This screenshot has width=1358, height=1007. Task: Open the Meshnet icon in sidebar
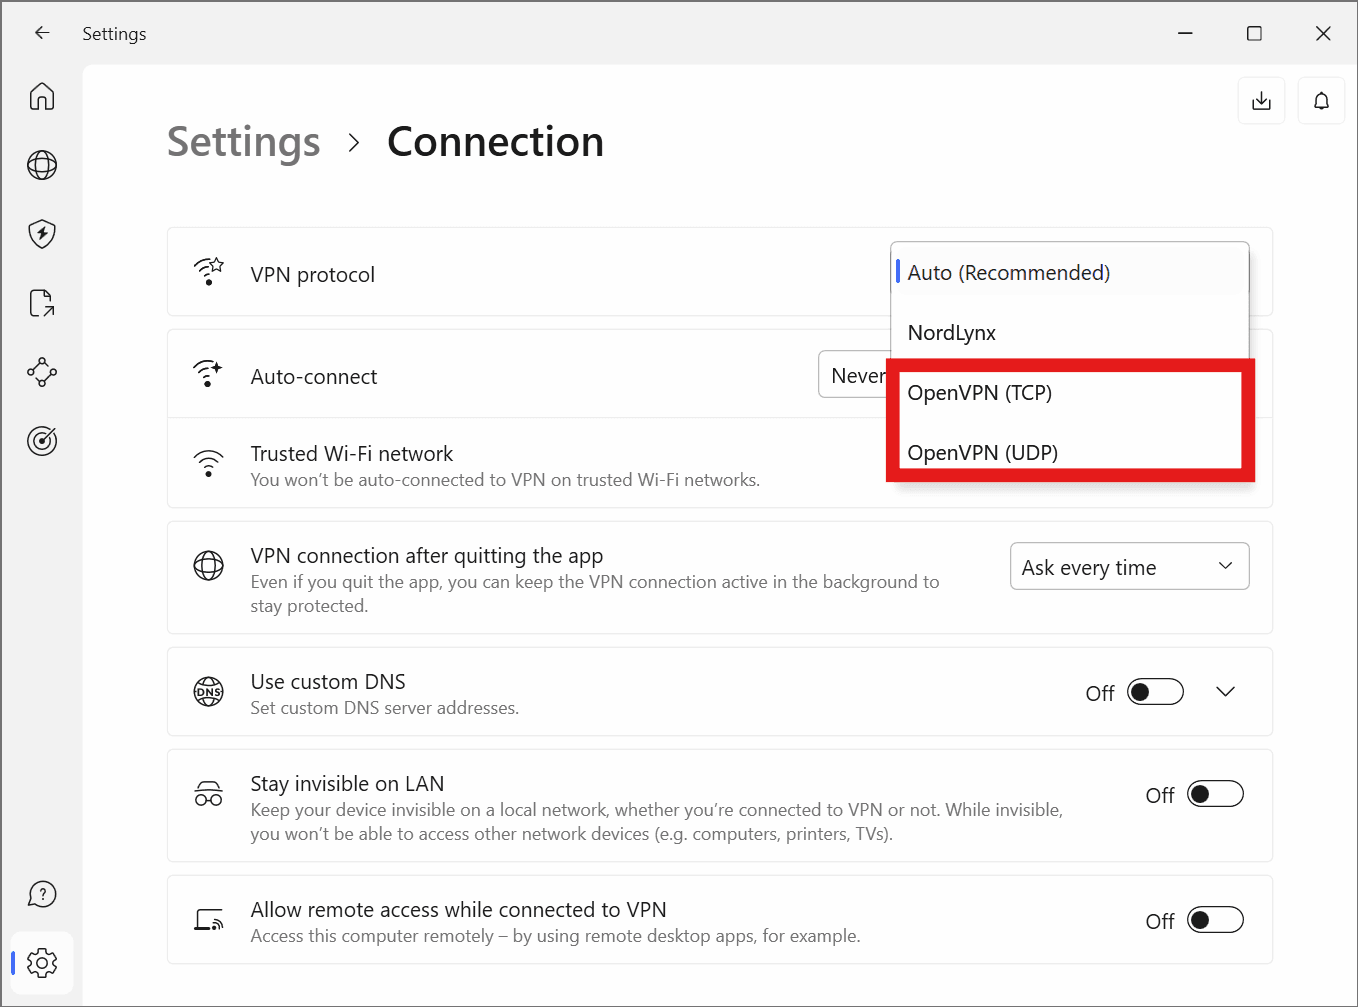pyautogui.click(x=41, y=372)
